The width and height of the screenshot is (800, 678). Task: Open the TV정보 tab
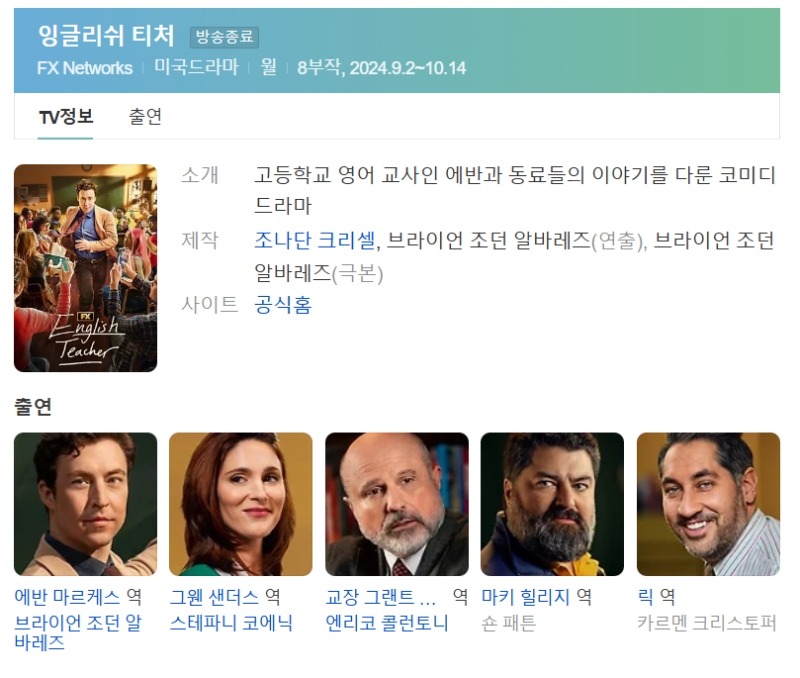[66, 117]
